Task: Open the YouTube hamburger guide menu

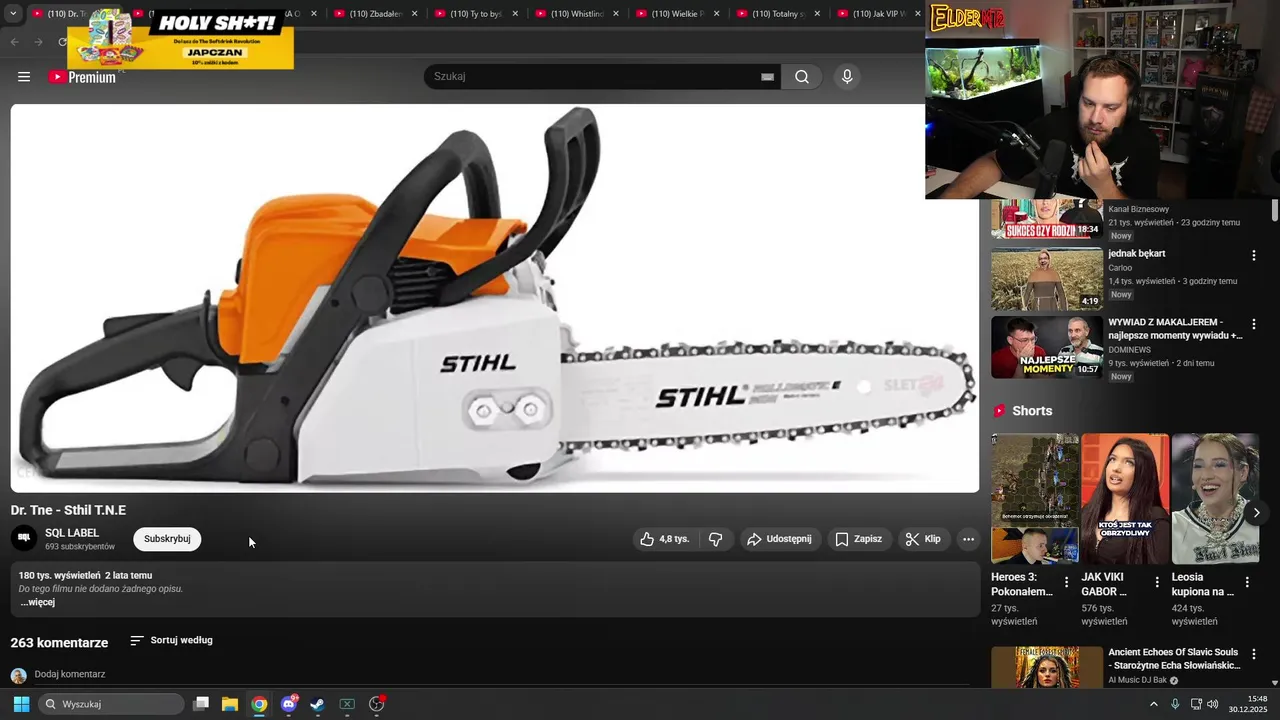Action: [x=24, y=77]
